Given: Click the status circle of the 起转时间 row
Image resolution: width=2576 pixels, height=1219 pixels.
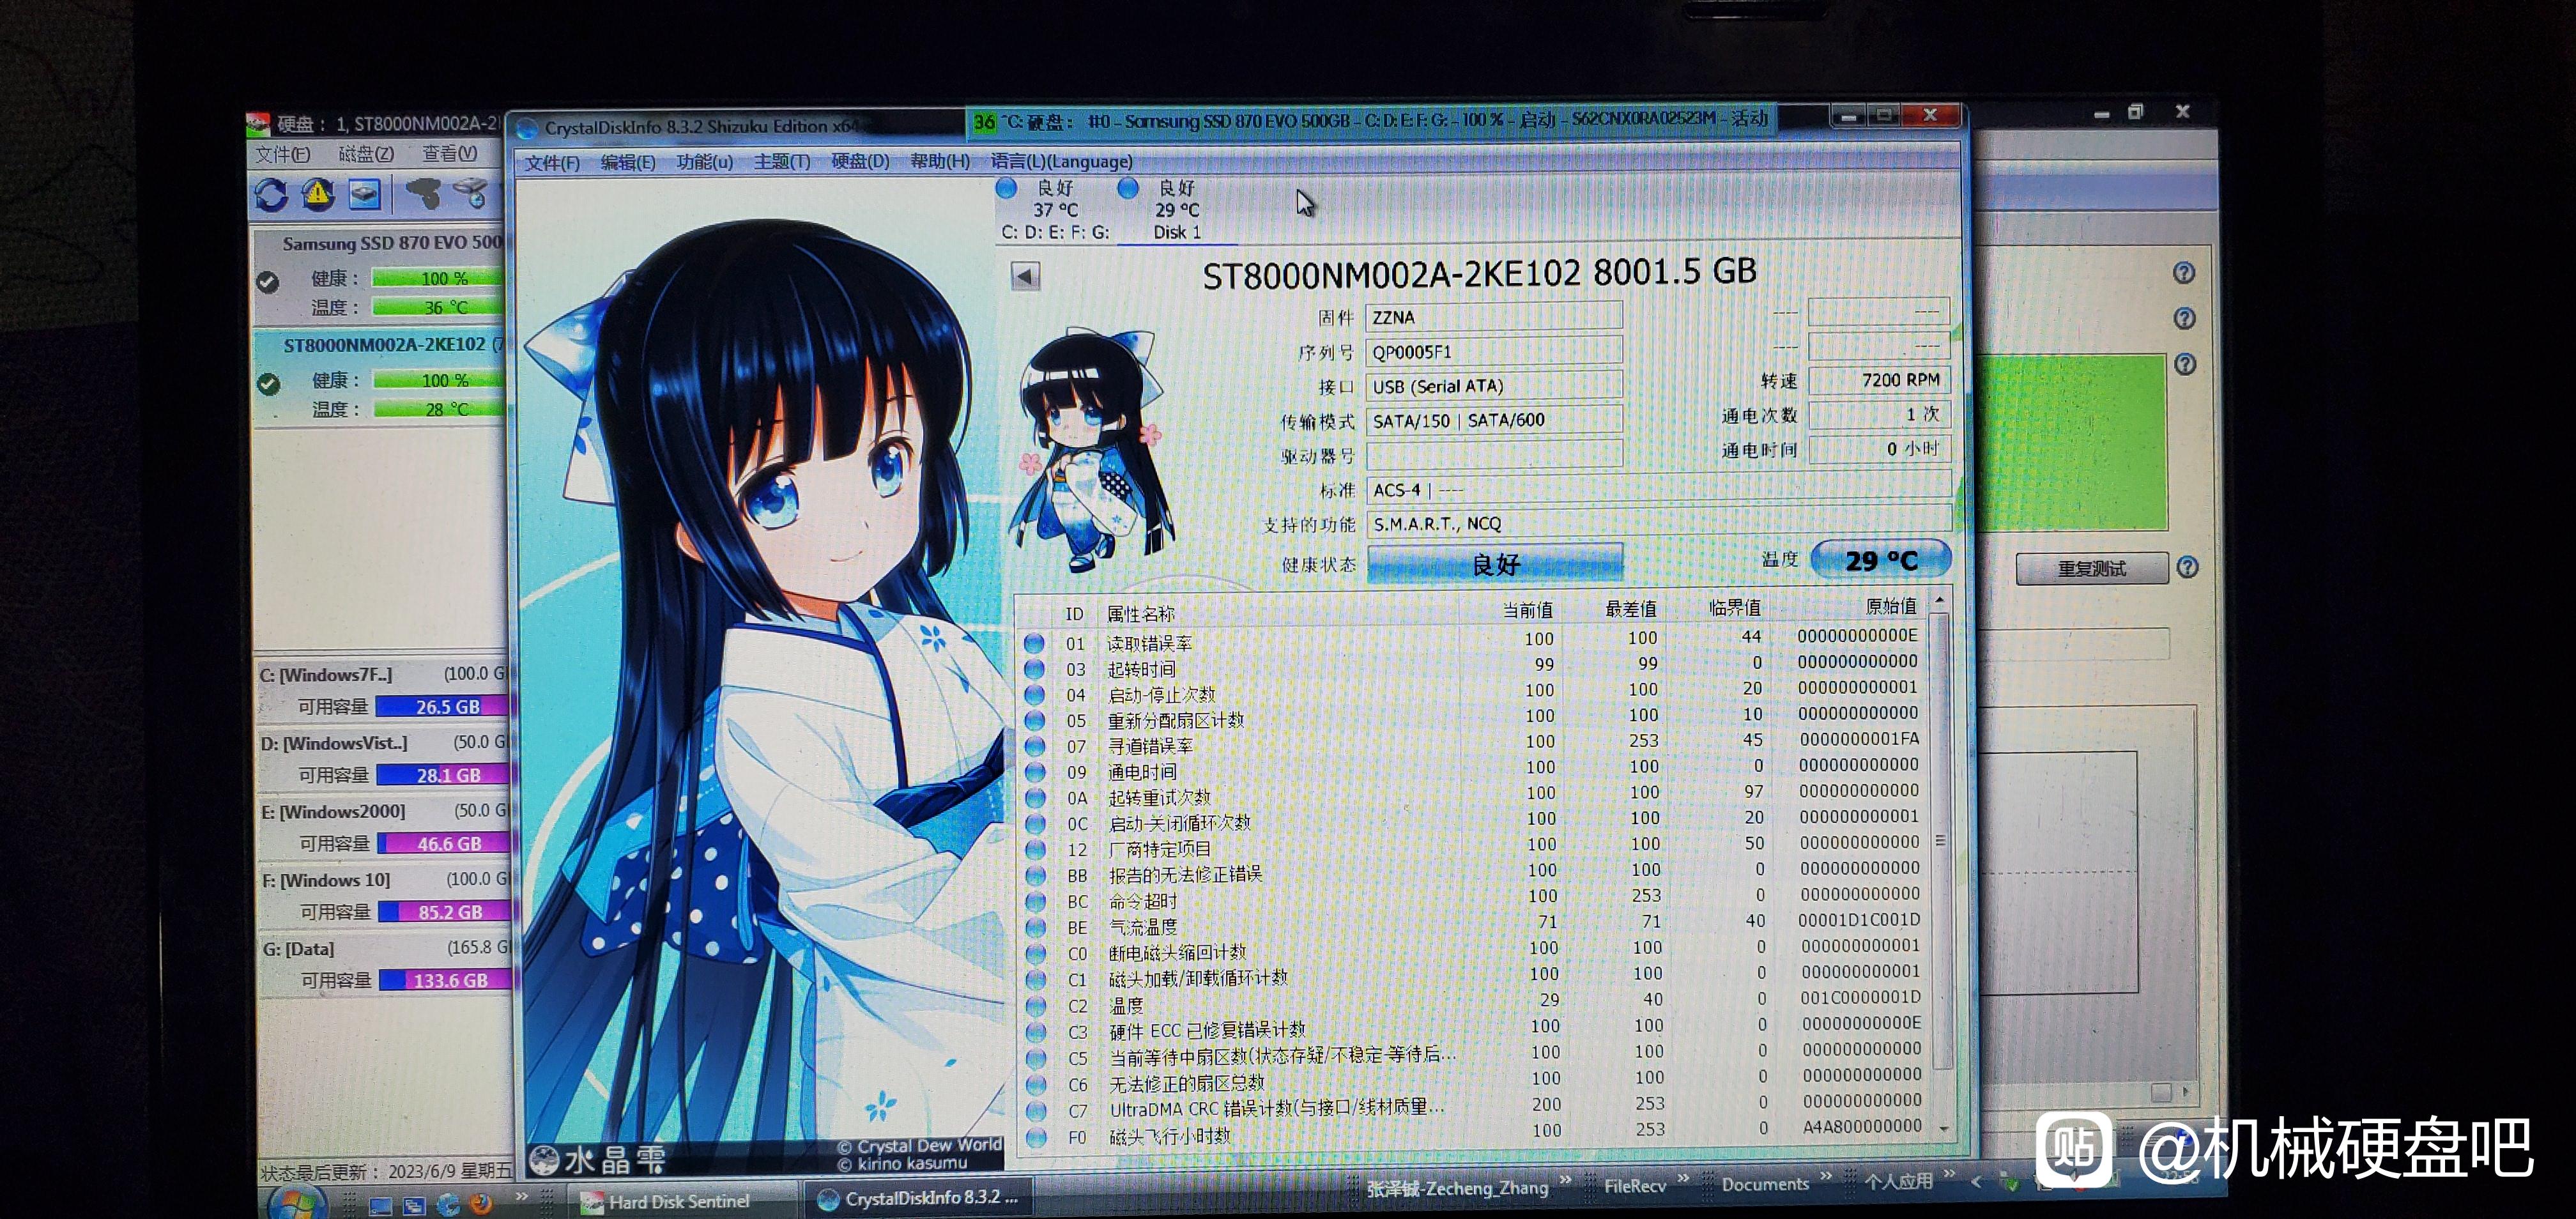Looking at the screenshot, I should click(1035, 669).
